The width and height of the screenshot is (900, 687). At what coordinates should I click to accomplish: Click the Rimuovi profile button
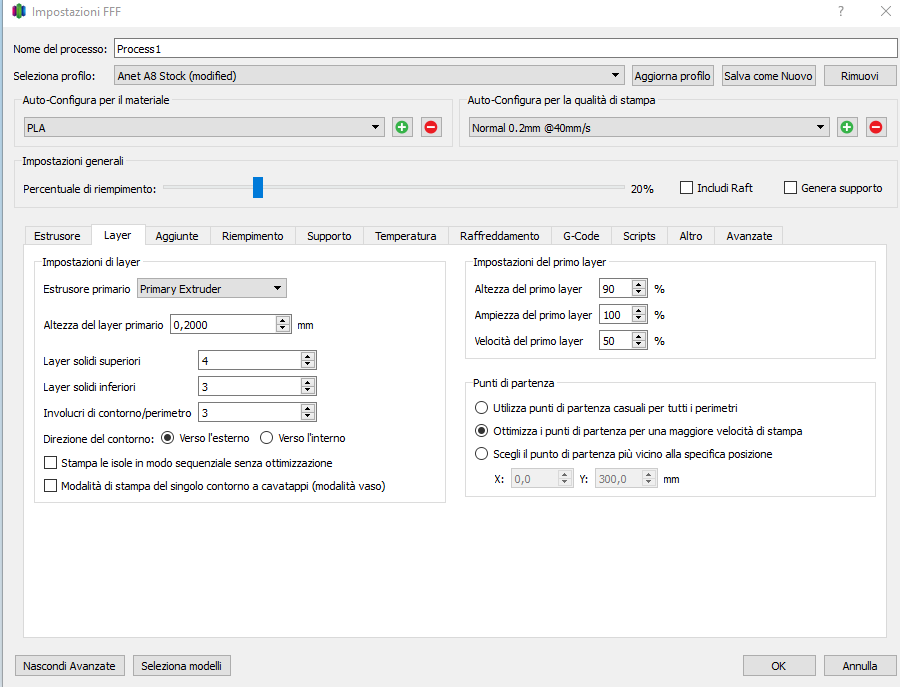(859, 76)
